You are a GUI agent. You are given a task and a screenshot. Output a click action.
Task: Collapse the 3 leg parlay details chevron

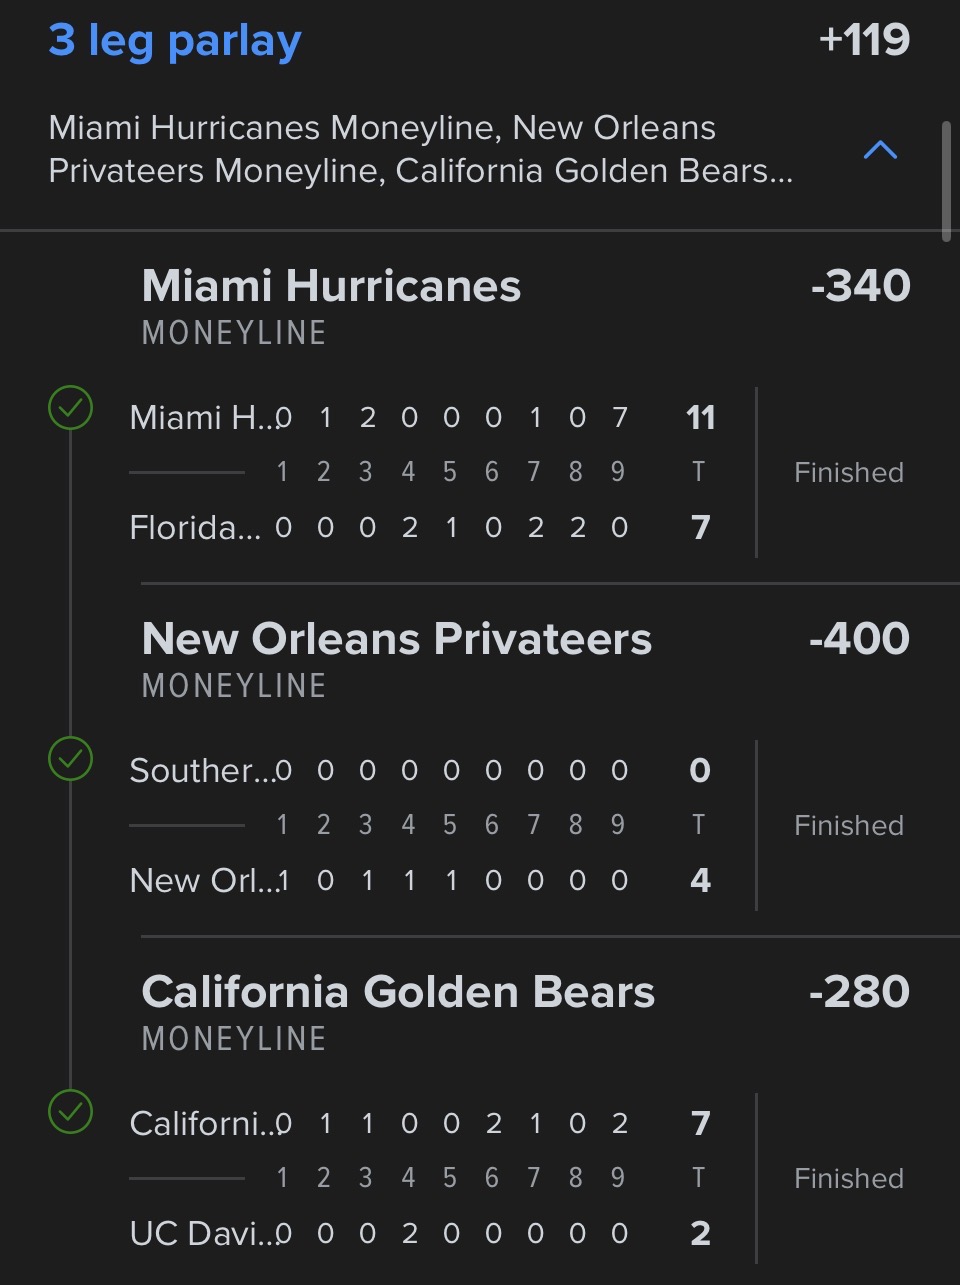pos(880,150)
